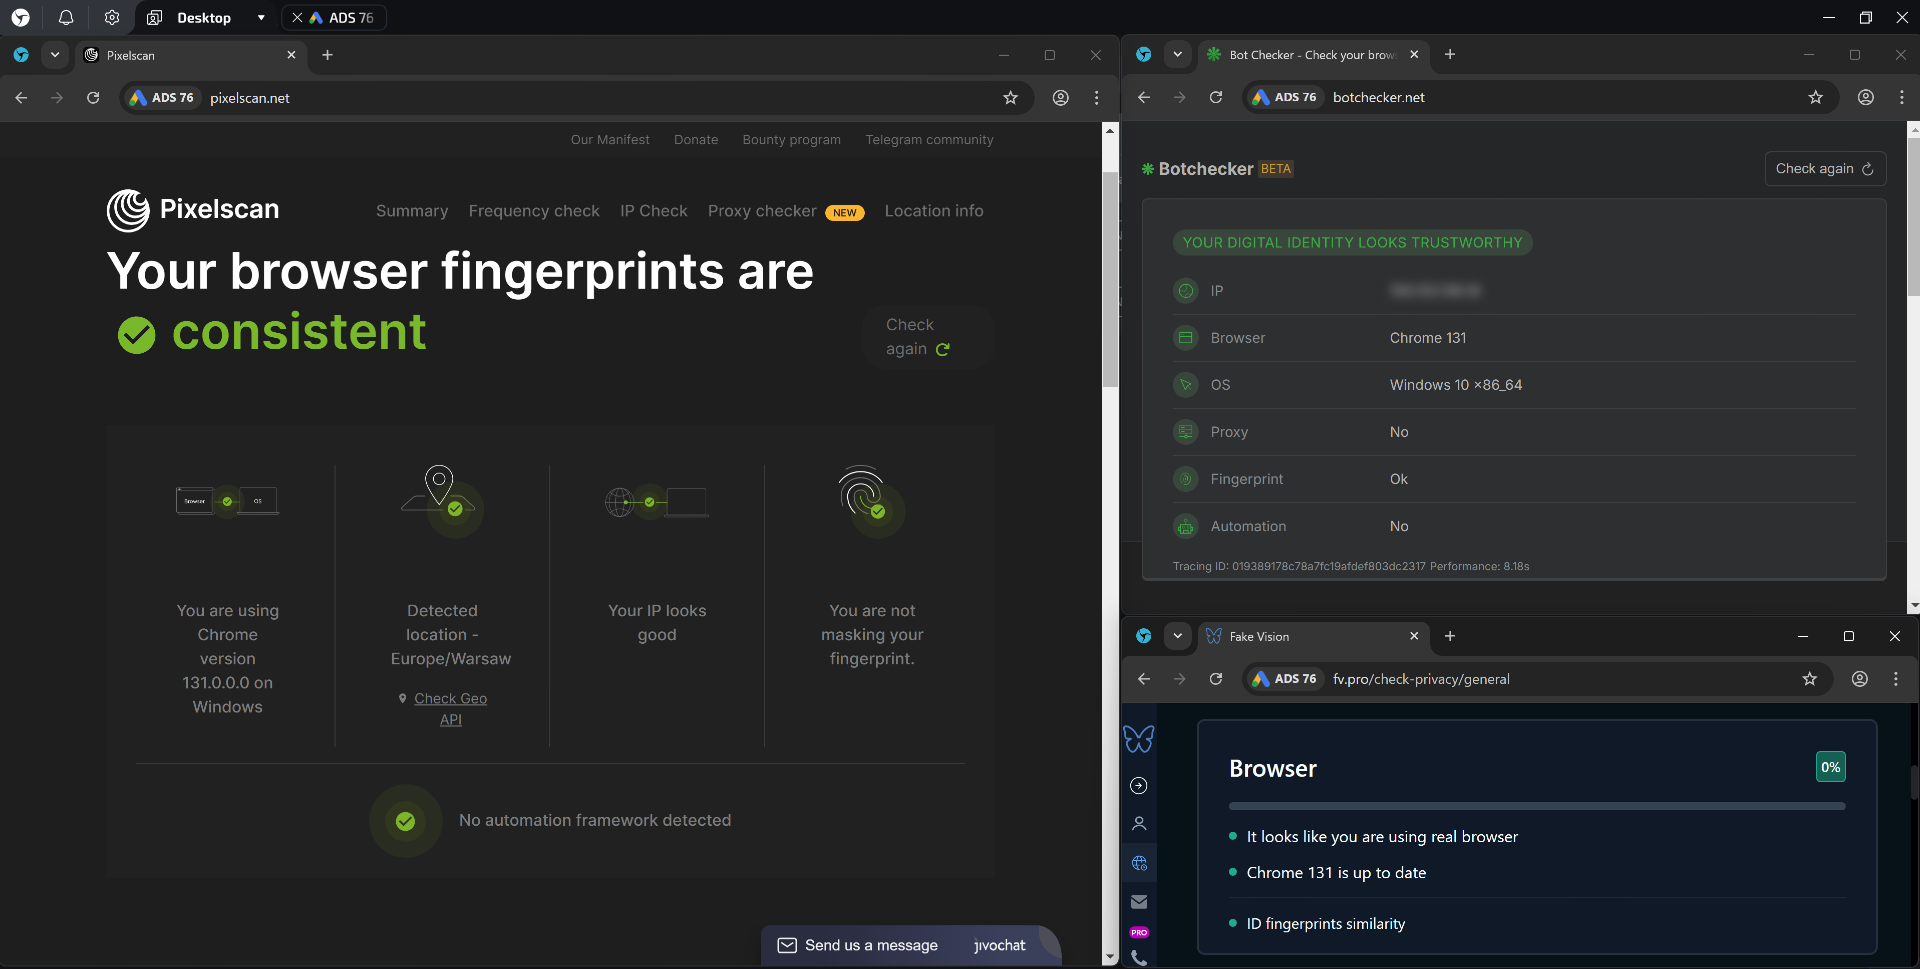Reload the pixelscan.net page
This screenshot has height=969, width=1920.
point(93,97)
